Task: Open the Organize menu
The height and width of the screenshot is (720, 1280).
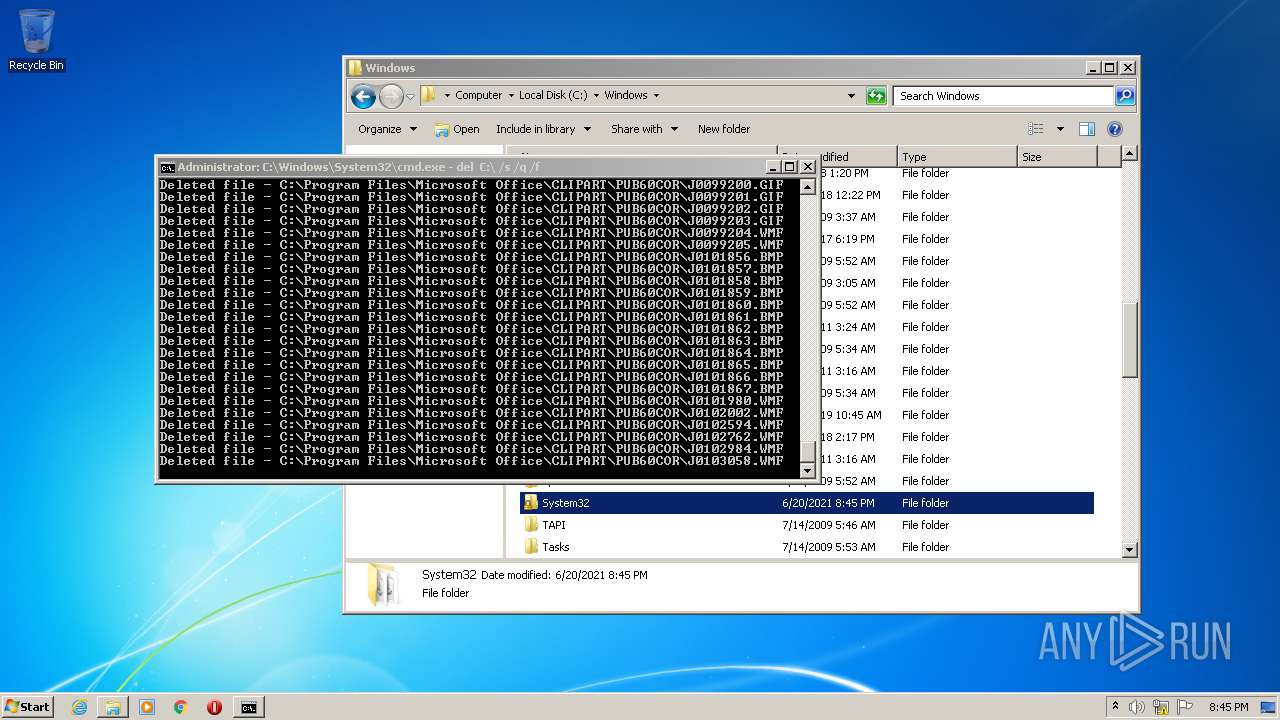Action: tap(387, 129)
